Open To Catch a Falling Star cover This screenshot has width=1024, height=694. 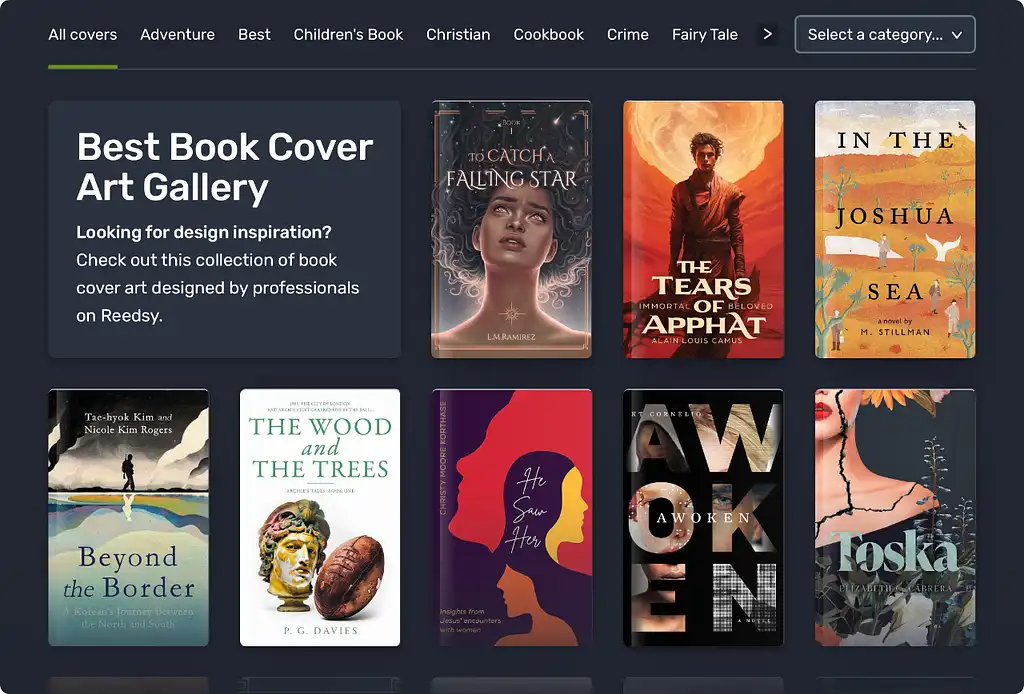[511, 229]
